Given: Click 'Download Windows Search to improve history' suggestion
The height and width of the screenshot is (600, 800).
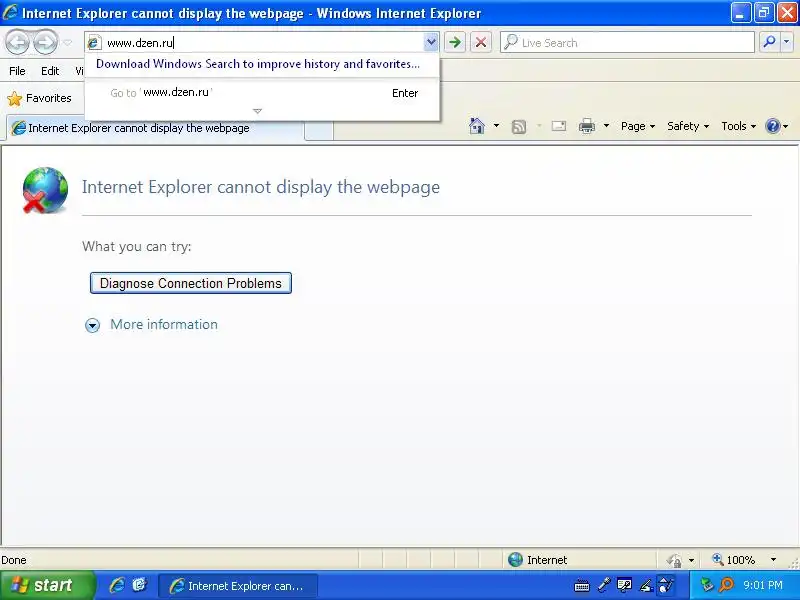Looking at the screenshot, I should (x=258, y=64).
